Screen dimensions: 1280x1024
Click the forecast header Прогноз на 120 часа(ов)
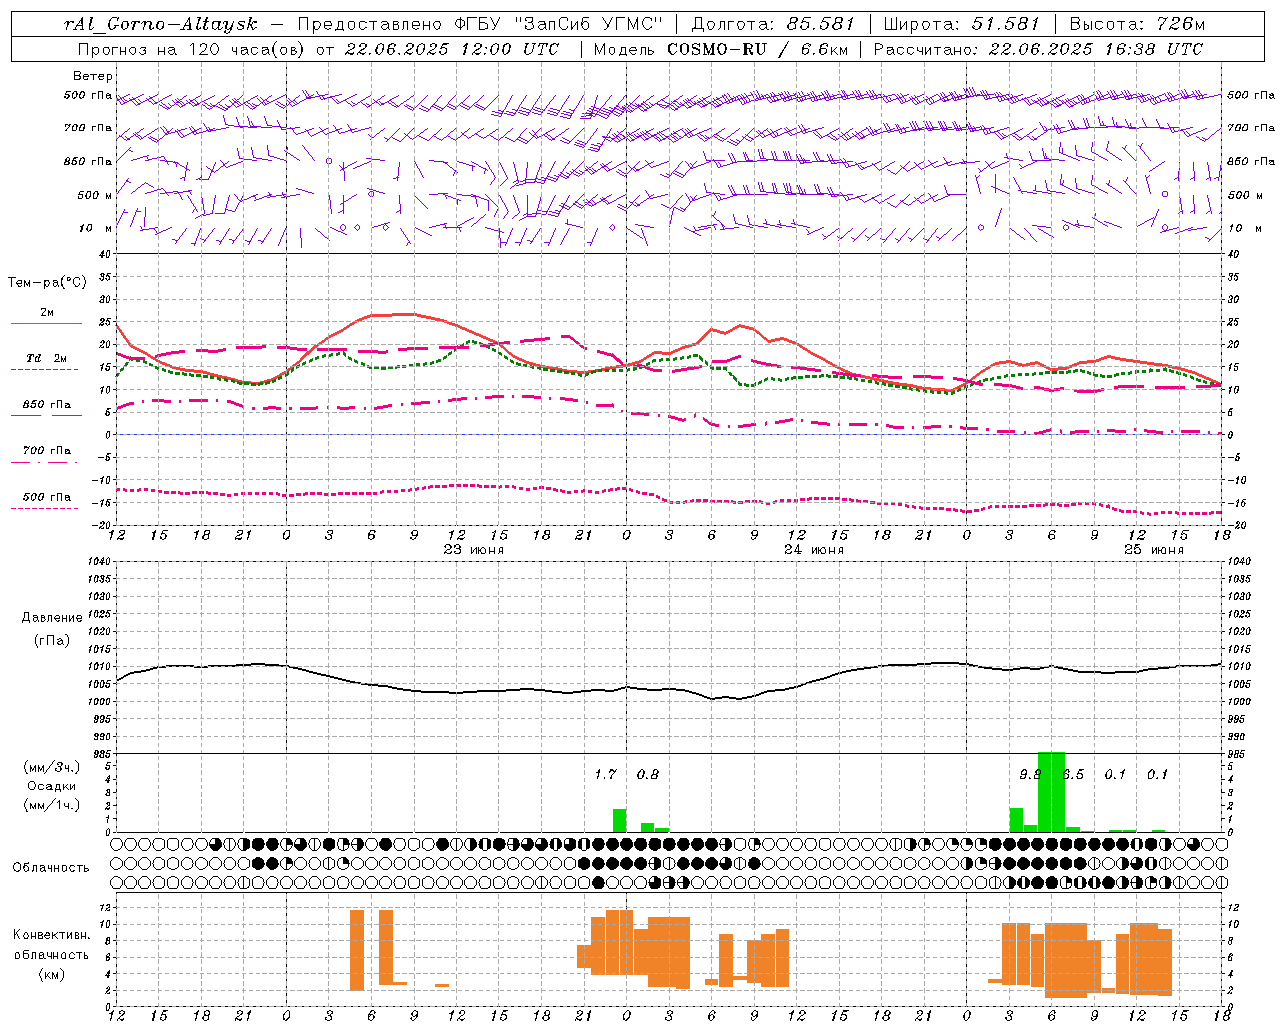[192, 49]
